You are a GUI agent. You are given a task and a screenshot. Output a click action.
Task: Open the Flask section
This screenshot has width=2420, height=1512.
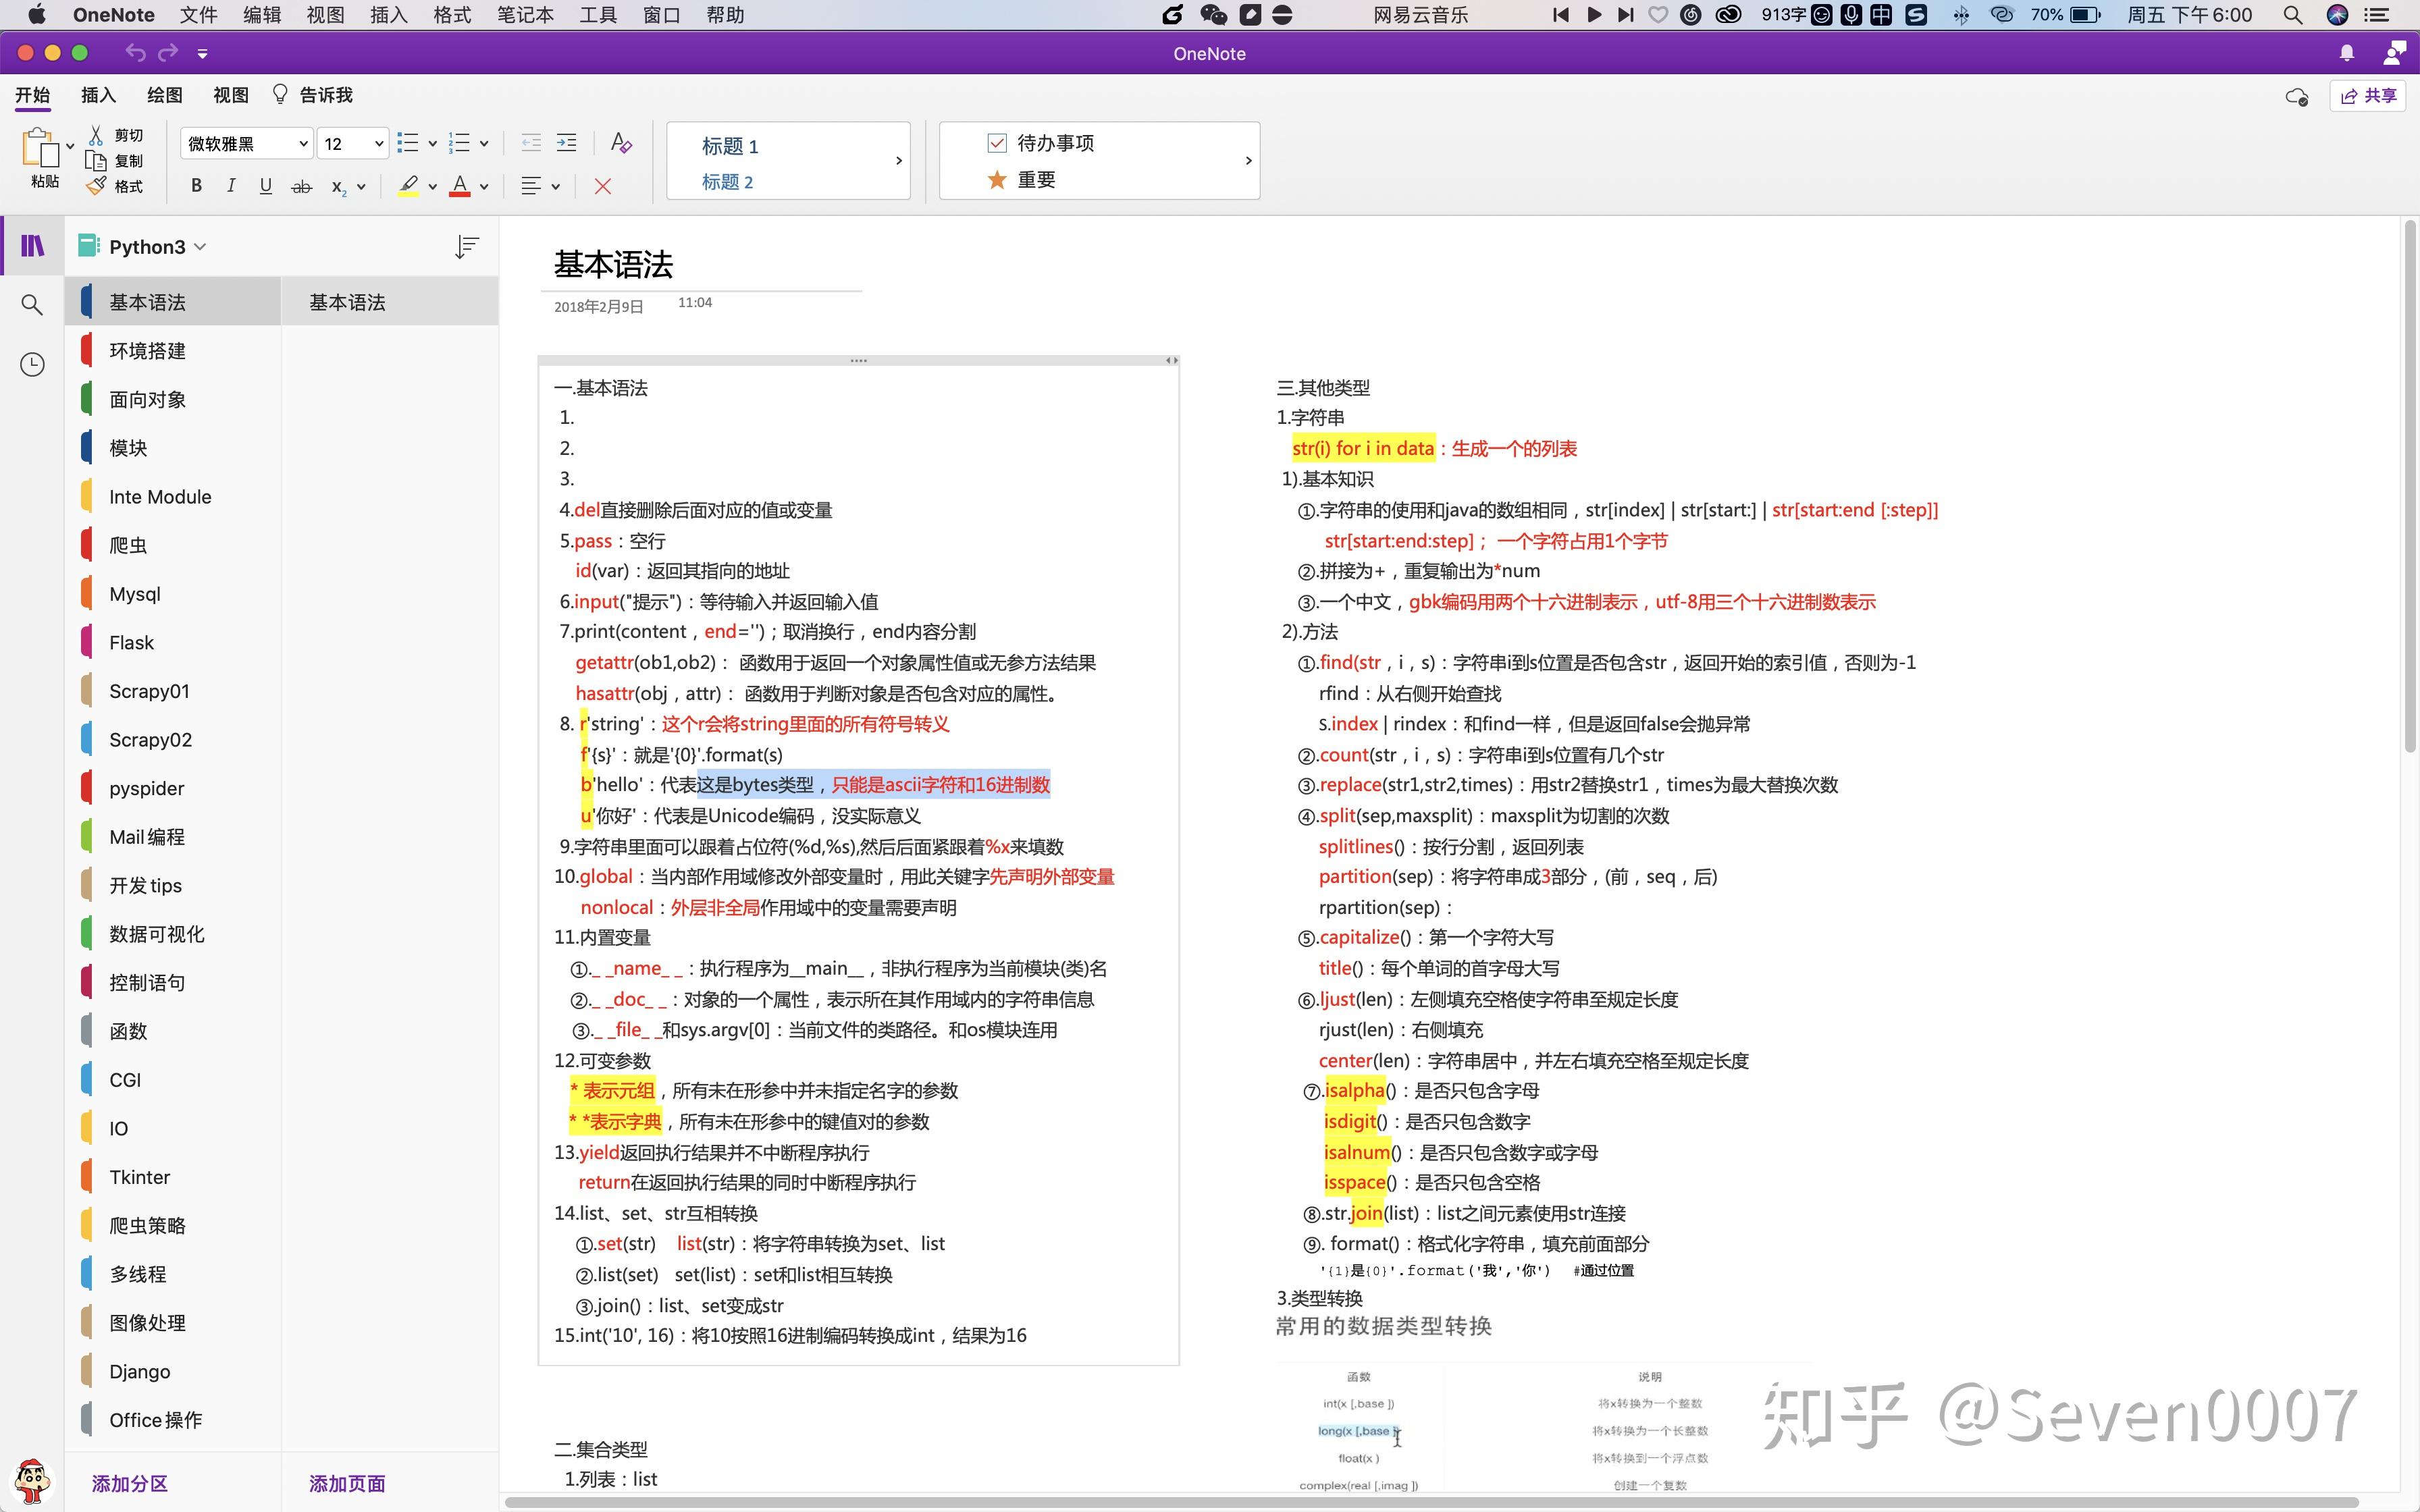tap(172, 642)
